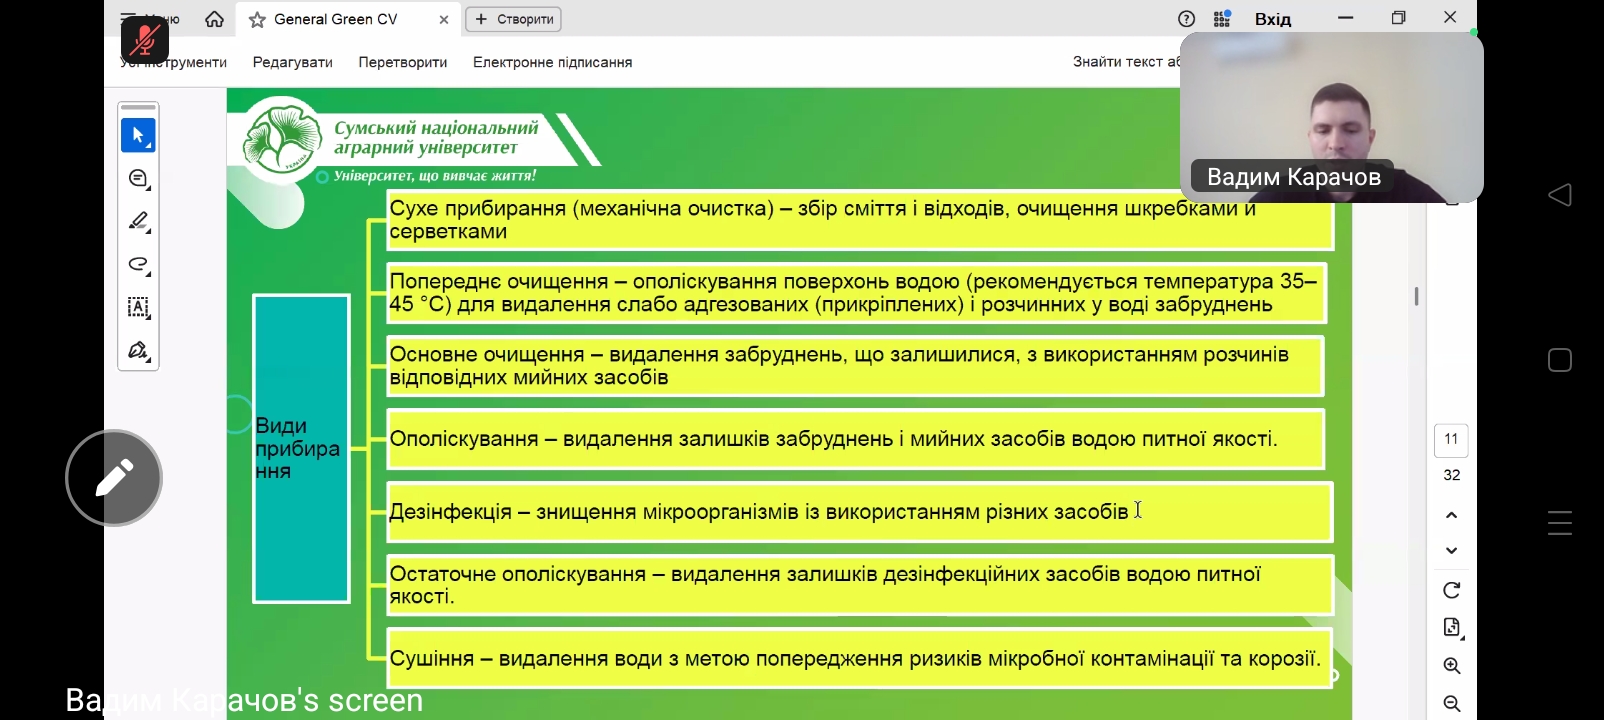The image size is (1604, 720).
Task: Go to the next page using down chevron
Action: pyautogui.click(x=1452, y=550)
